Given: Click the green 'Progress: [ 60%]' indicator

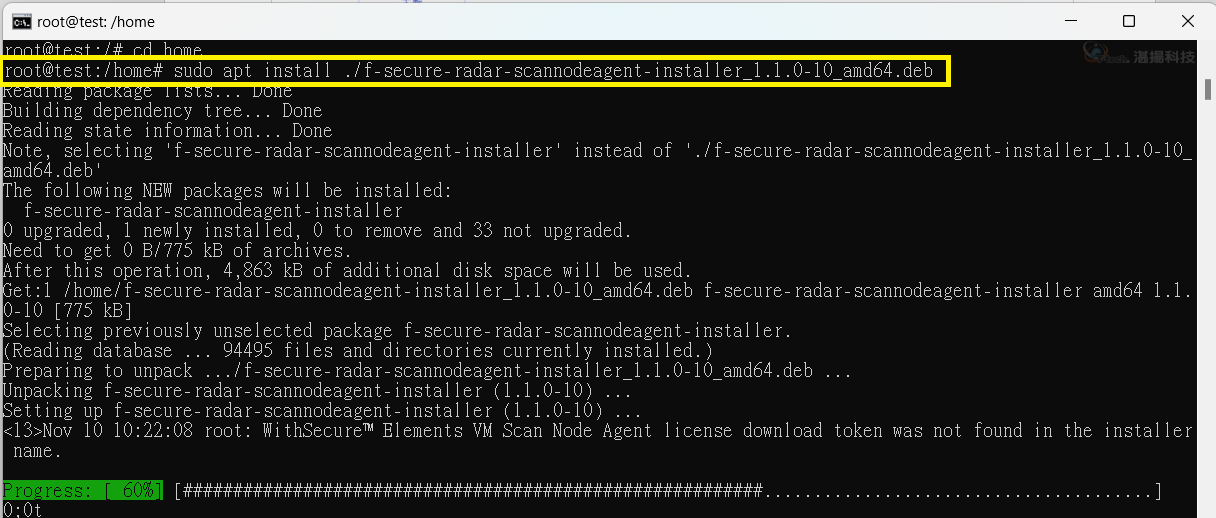Looking at the screenshot, I should point(82,491).
